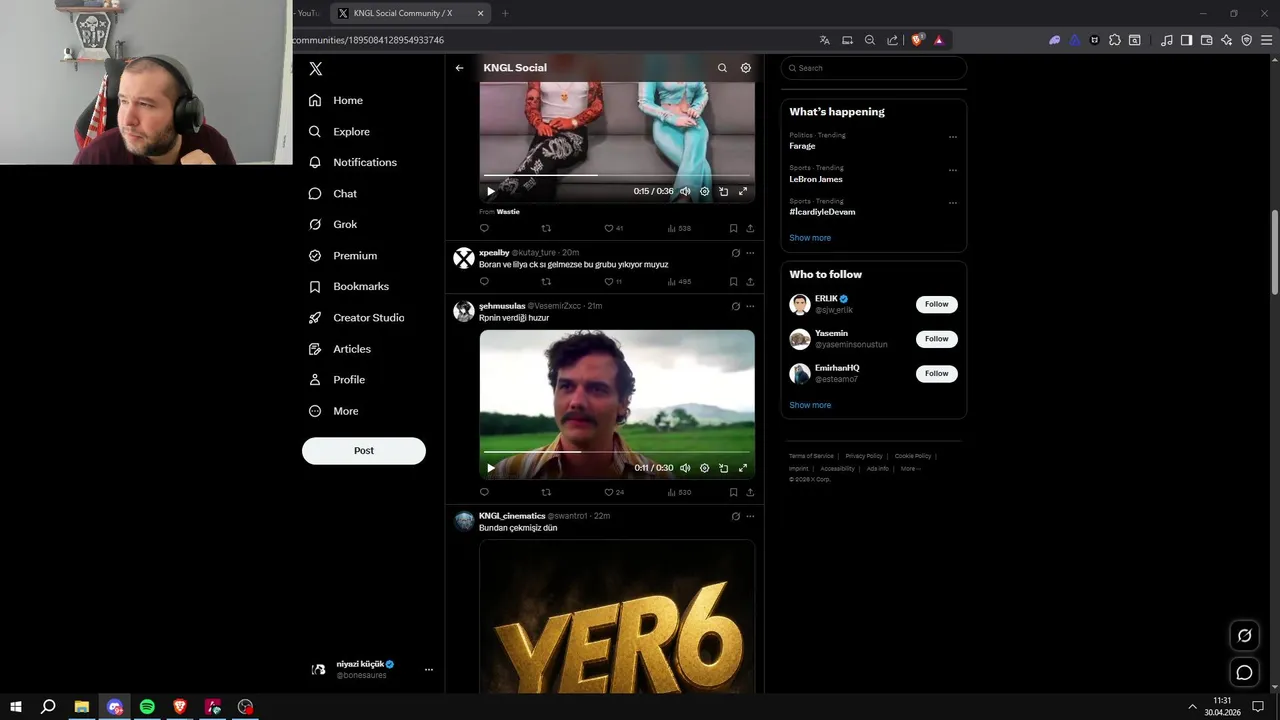Open Notifications from the sidebar
This screenshot has width=1280, height=720.
(x=353, y=162)
